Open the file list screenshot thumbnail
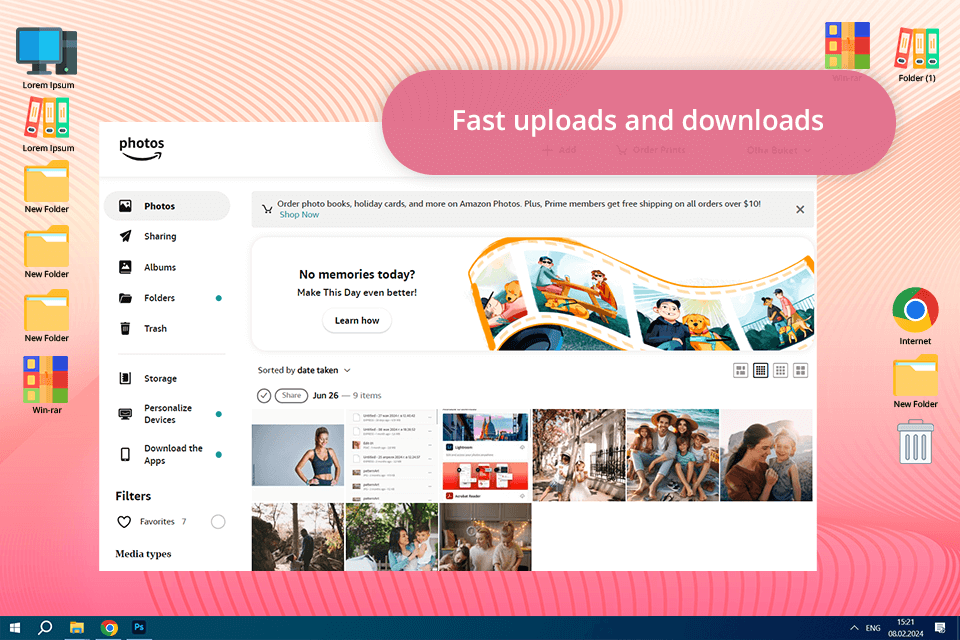960x640 pixels. tap(392, 455)
